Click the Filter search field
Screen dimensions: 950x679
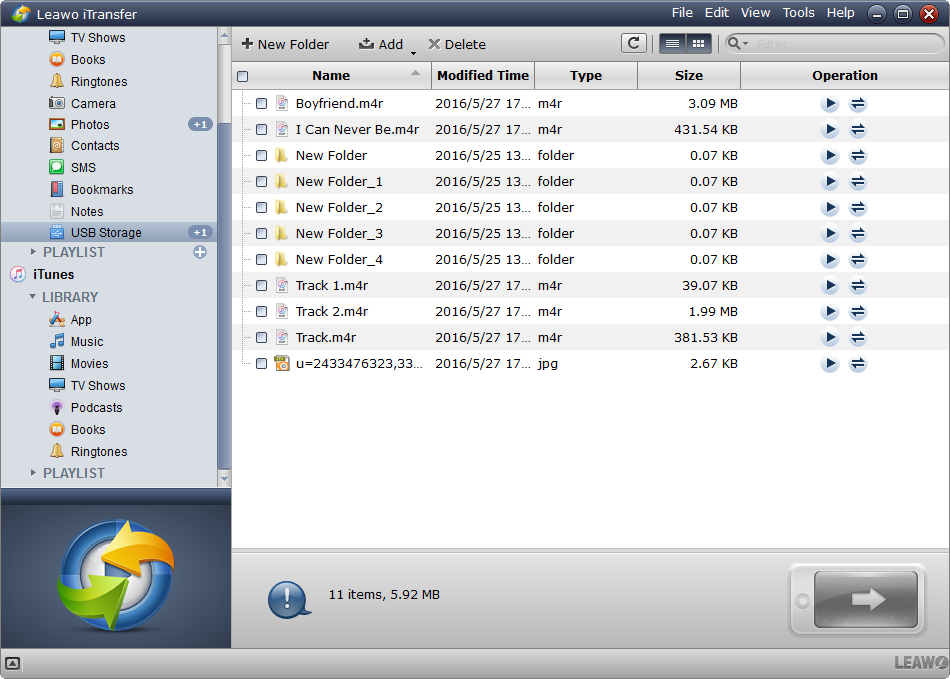click(845, 44)
